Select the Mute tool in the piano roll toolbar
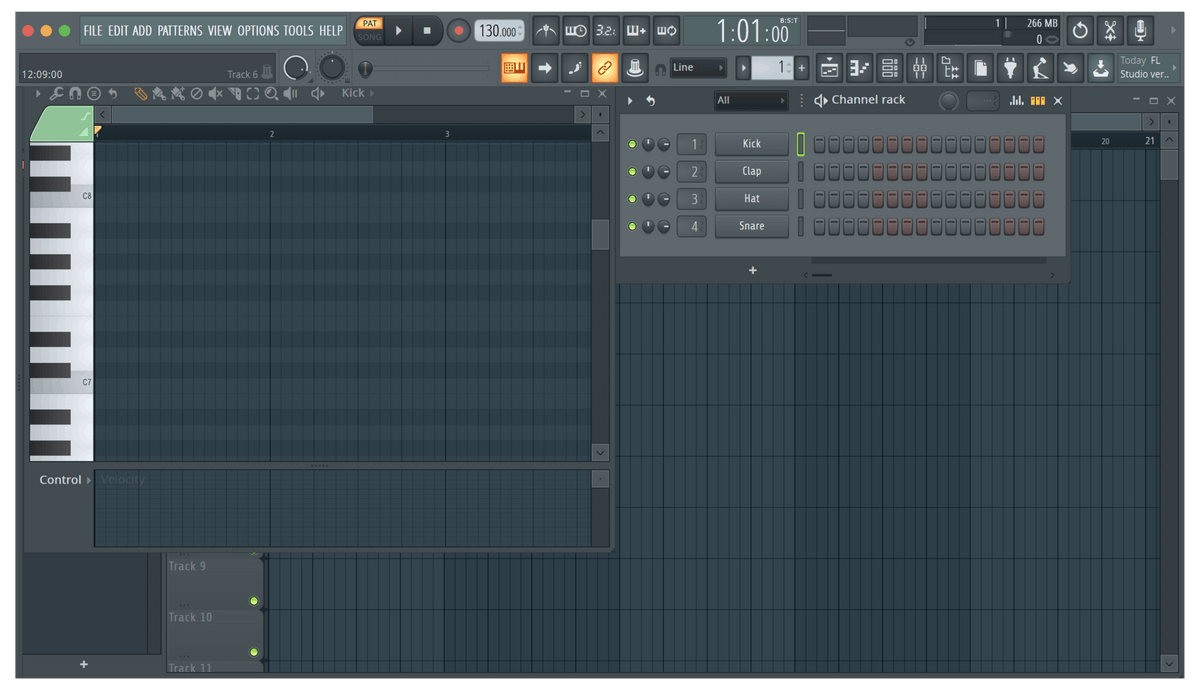This screenshot has width=1200, height=698. click(214, 93)
